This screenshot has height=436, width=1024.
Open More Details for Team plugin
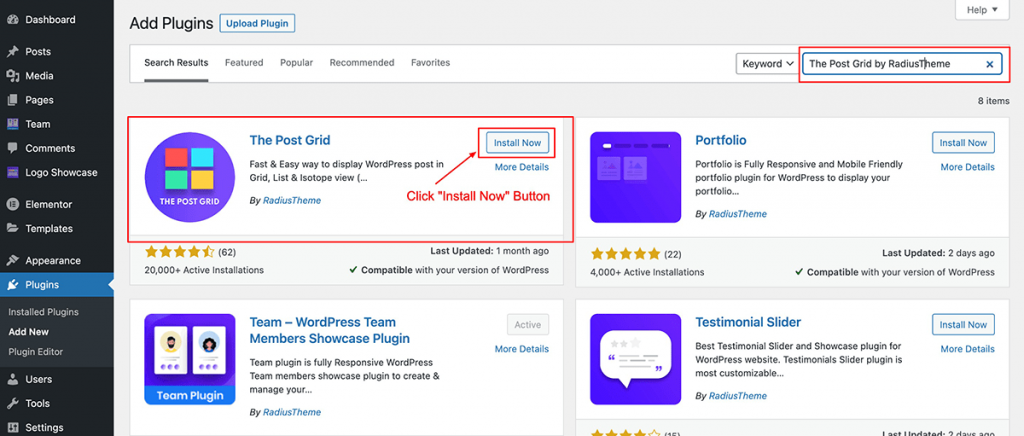[x=522, y=349]
